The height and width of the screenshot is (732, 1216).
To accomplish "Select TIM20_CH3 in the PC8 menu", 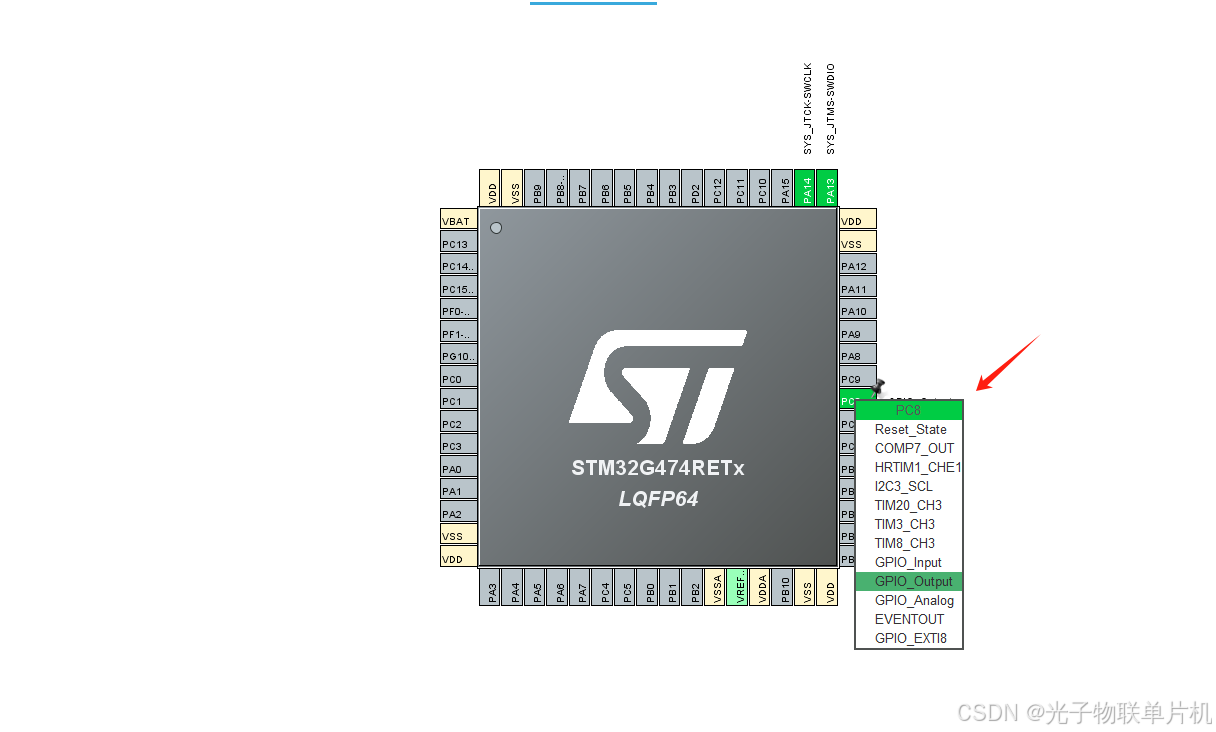I will [908, 505].
